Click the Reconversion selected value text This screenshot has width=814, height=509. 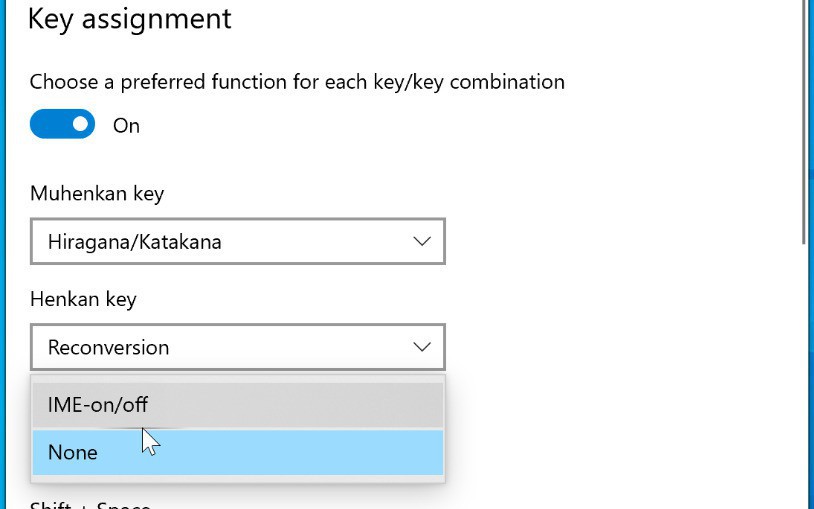point(108,348)
